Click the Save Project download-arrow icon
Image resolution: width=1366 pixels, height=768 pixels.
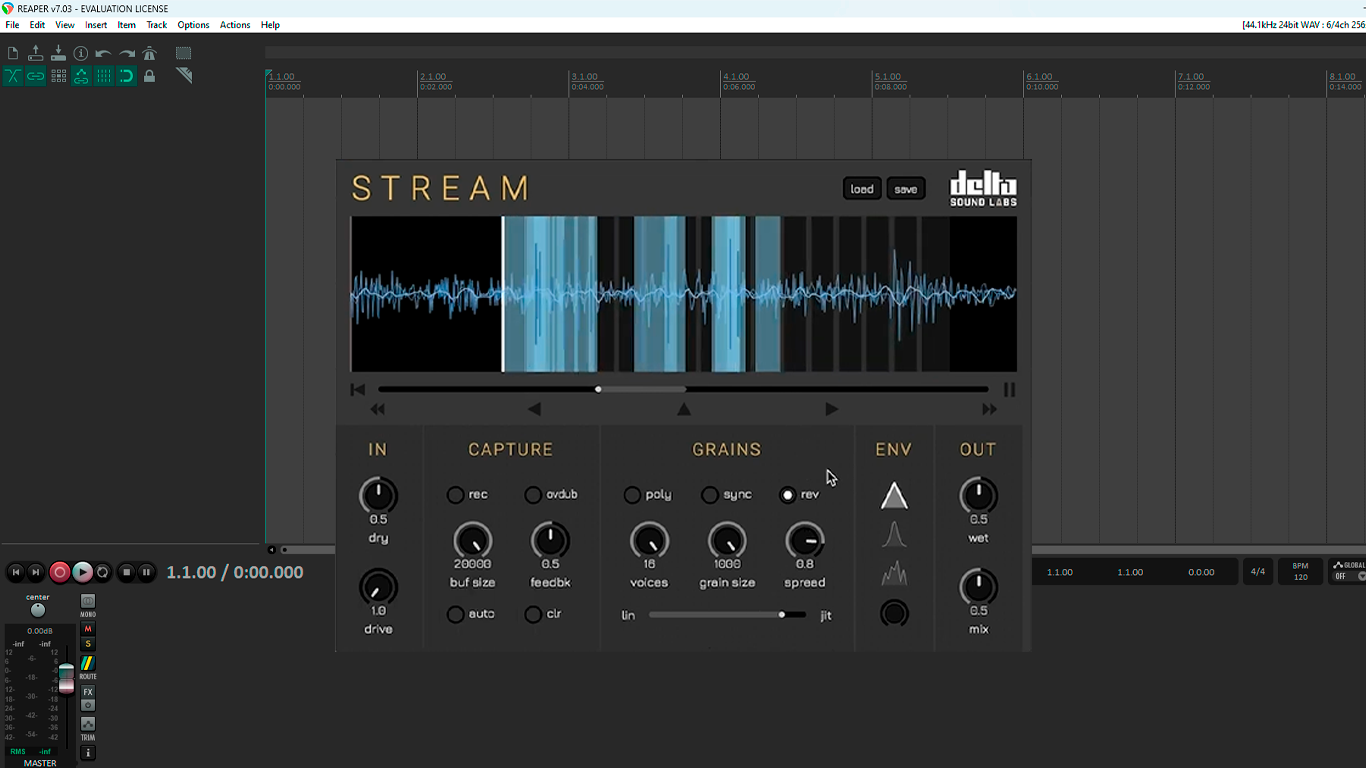(x=58, y=53)
